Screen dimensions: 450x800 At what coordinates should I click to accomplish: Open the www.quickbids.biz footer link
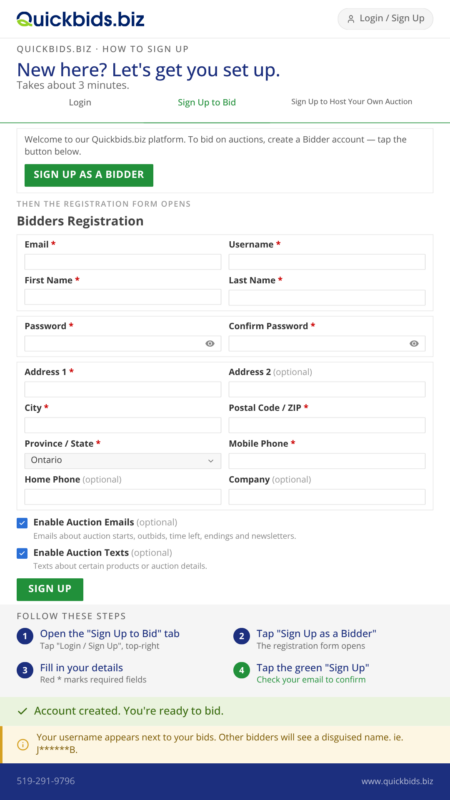pos(397,781)
